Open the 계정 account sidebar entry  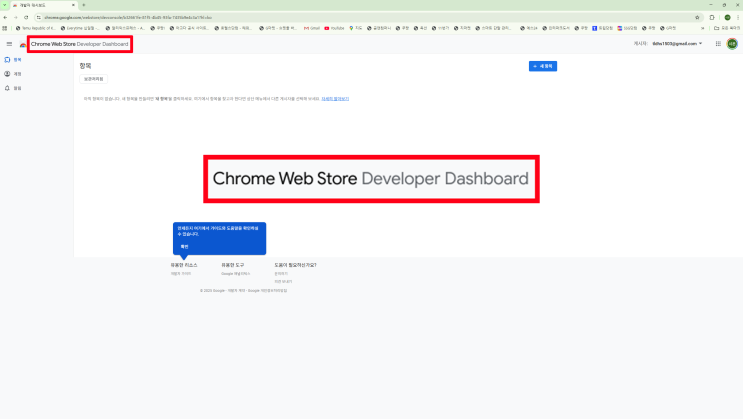(x=13, y=74)
